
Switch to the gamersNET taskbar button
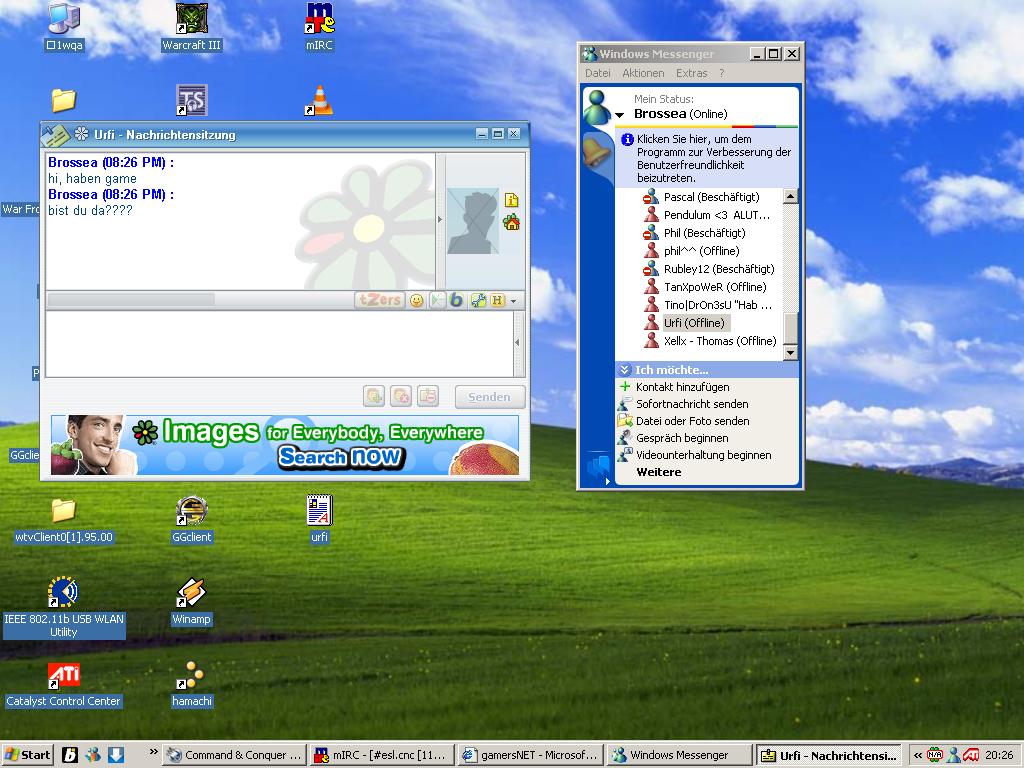click(530, 755)
